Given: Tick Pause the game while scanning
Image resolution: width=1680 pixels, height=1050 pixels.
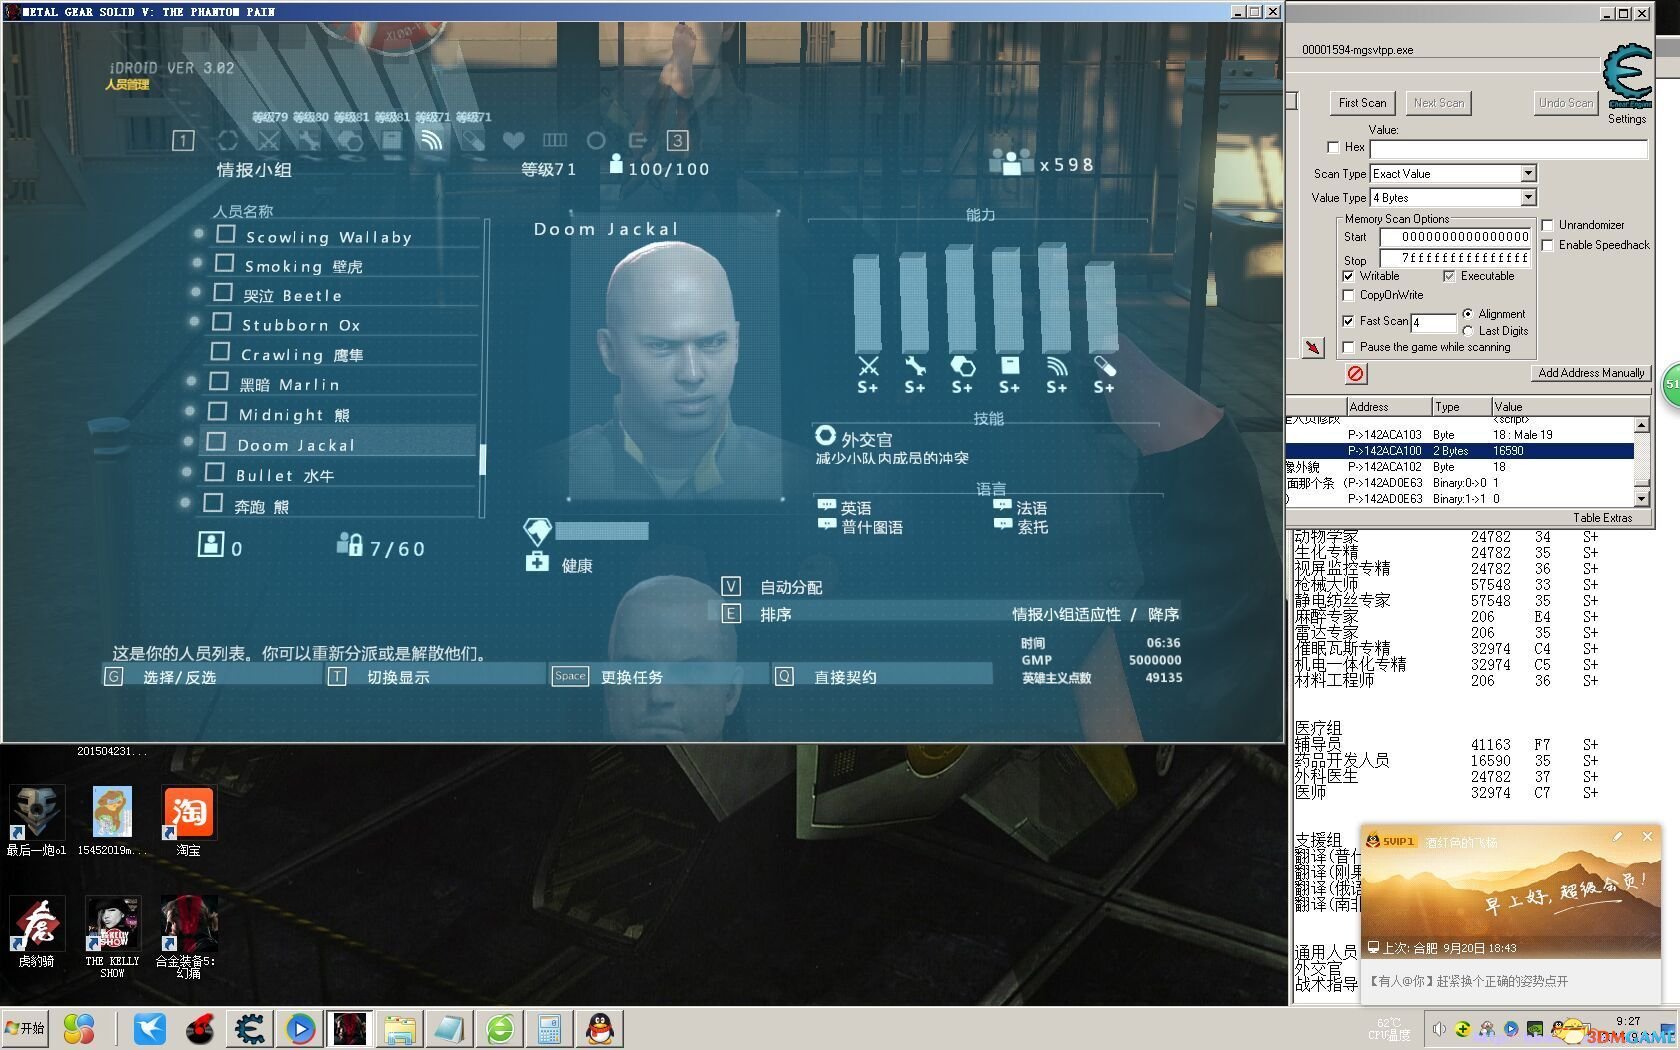Looking at the screenshot, I should 1348,347.
